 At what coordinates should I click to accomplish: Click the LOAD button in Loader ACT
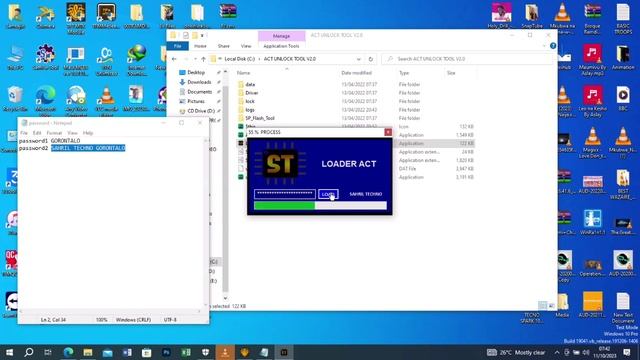tap(328, 194)
